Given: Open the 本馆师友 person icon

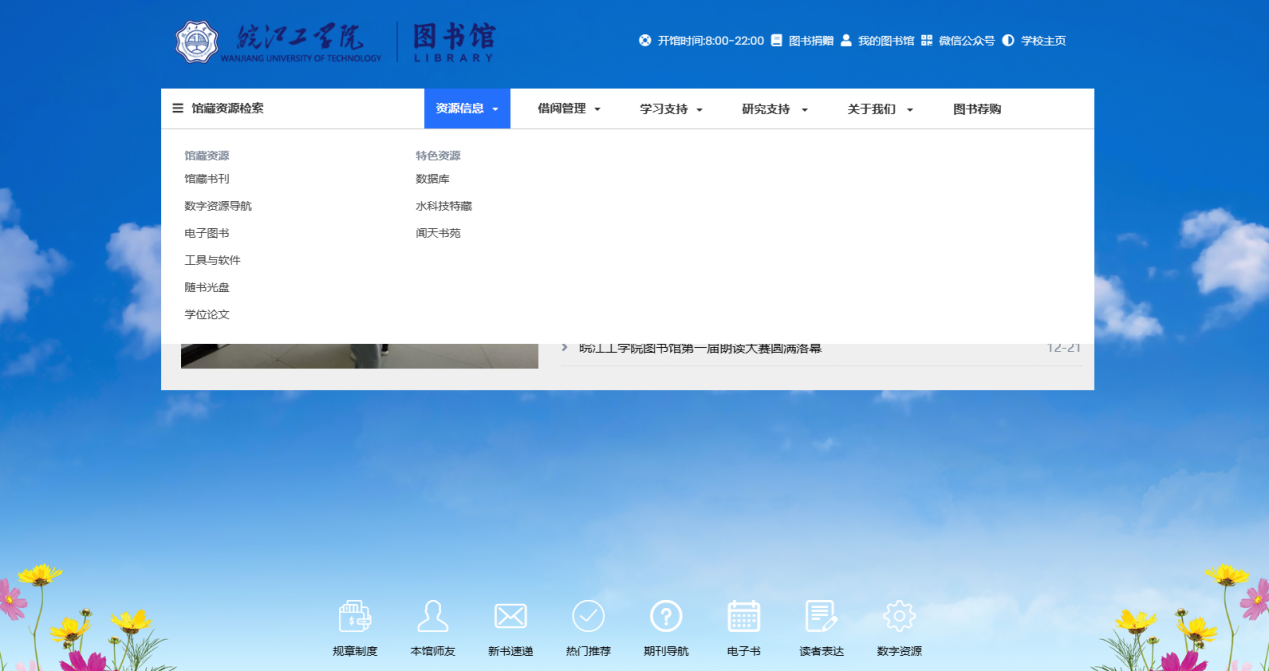Looking at the screenshot, I should tap(432, 616).
